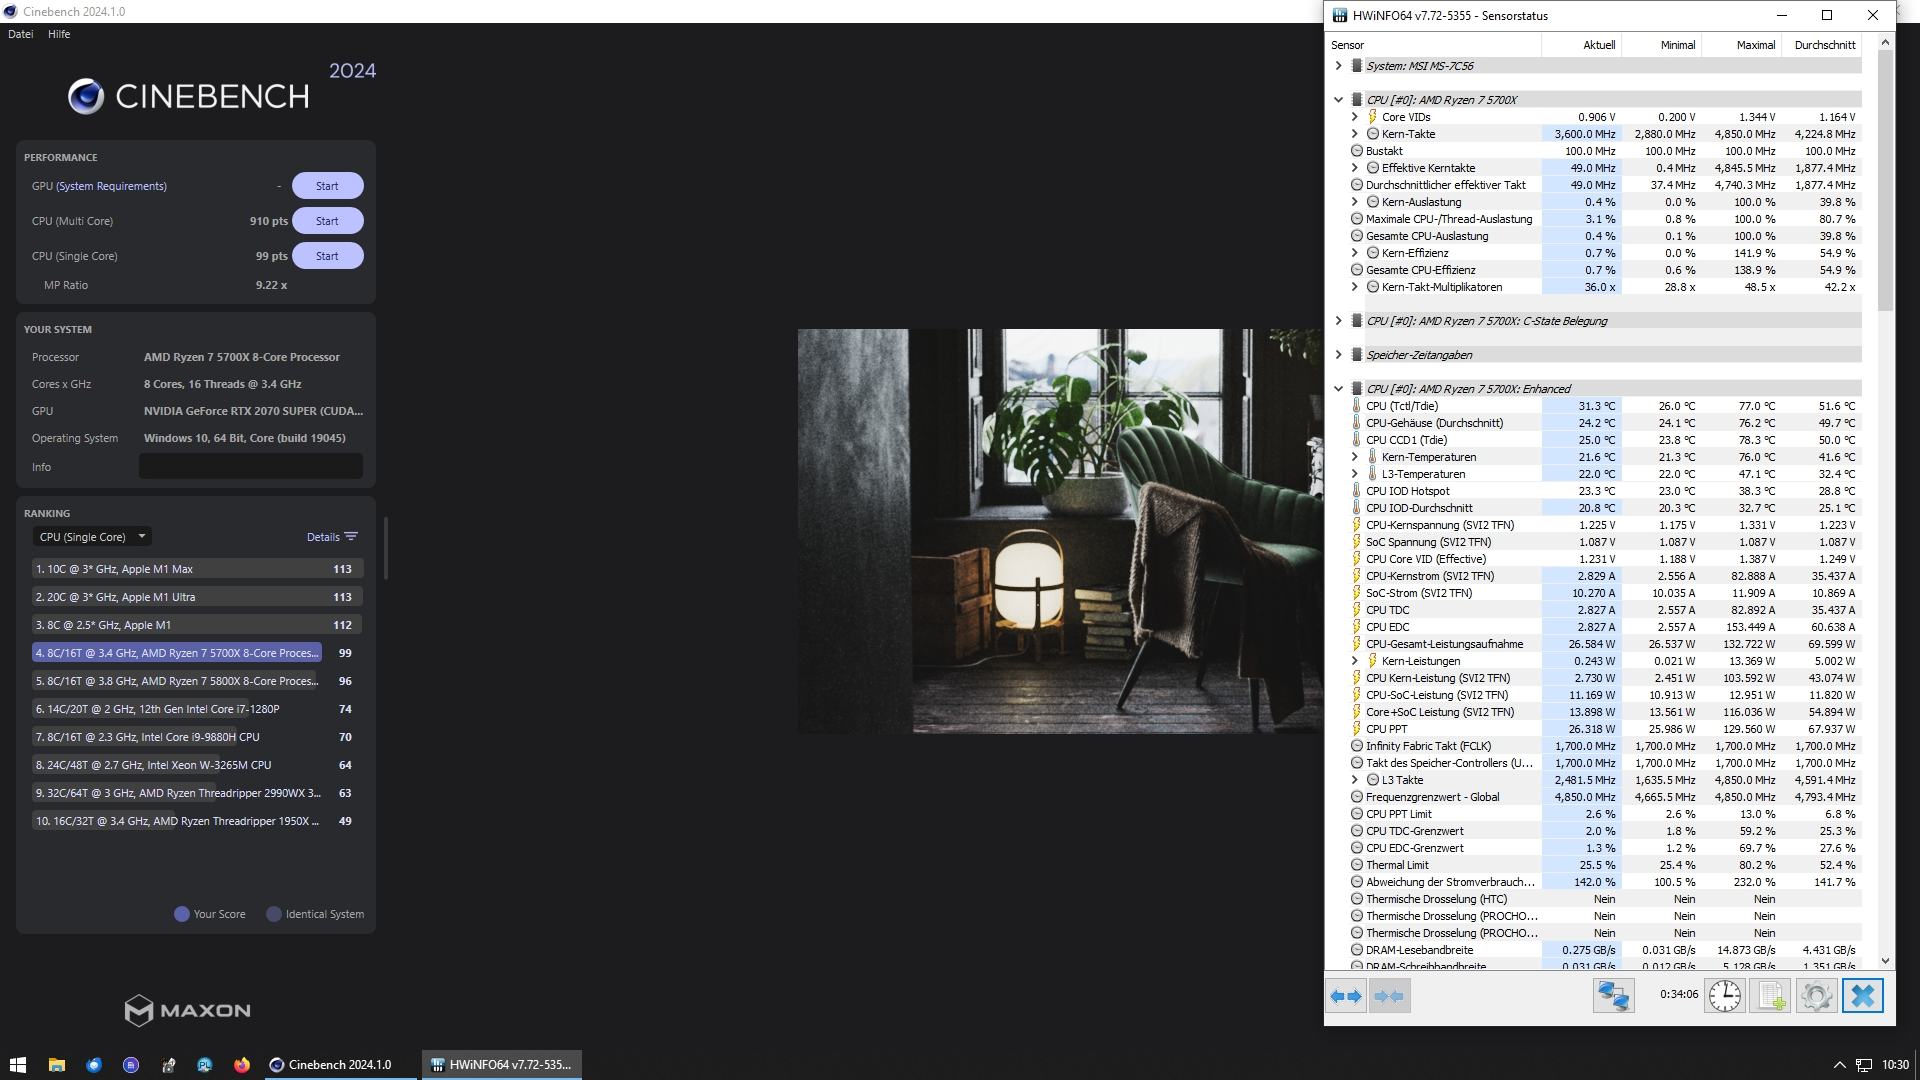This screenshot has height=1080, width=1920.
Task: Click the expand-columns arrows button in HWiNFO
Action: (x=1346, y=996)
